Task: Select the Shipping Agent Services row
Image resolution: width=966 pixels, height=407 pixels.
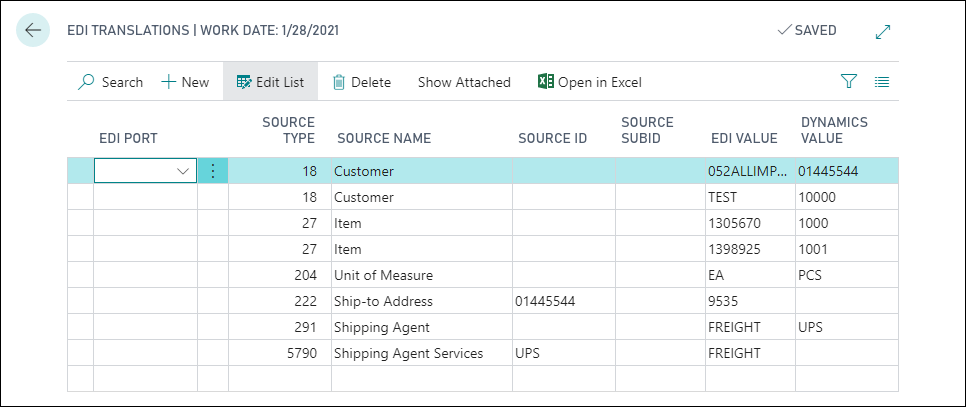Action: pos(408,353)
